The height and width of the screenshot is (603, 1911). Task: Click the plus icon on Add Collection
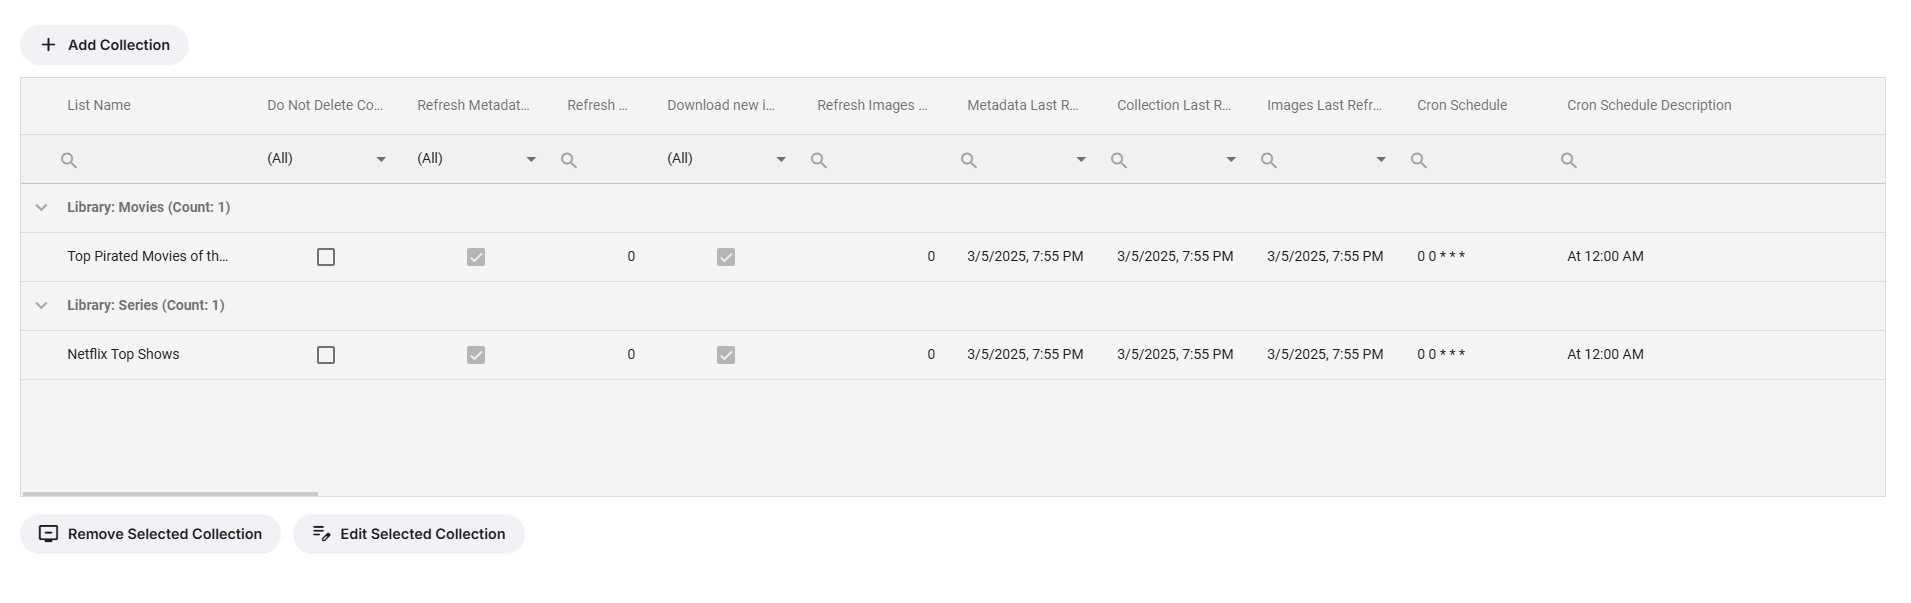point(48,45)
